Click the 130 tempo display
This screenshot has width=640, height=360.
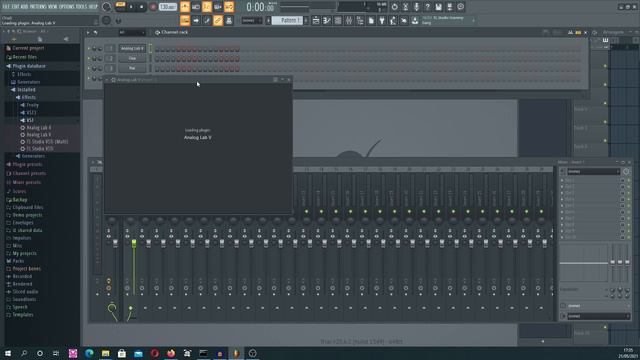[x=167, y=7]
